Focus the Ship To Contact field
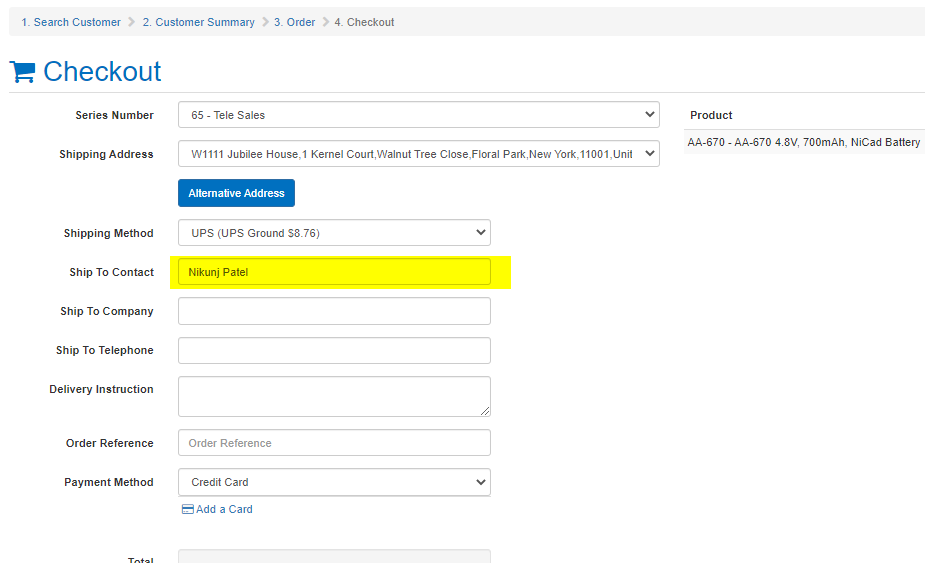This screenshot has width=925, height=563. point(334,272)
